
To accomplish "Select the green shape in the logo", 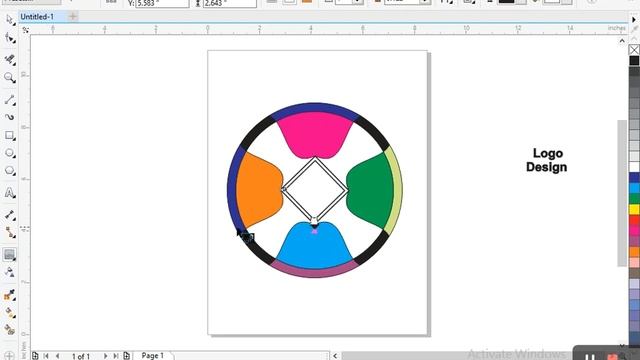I will 371,191.
